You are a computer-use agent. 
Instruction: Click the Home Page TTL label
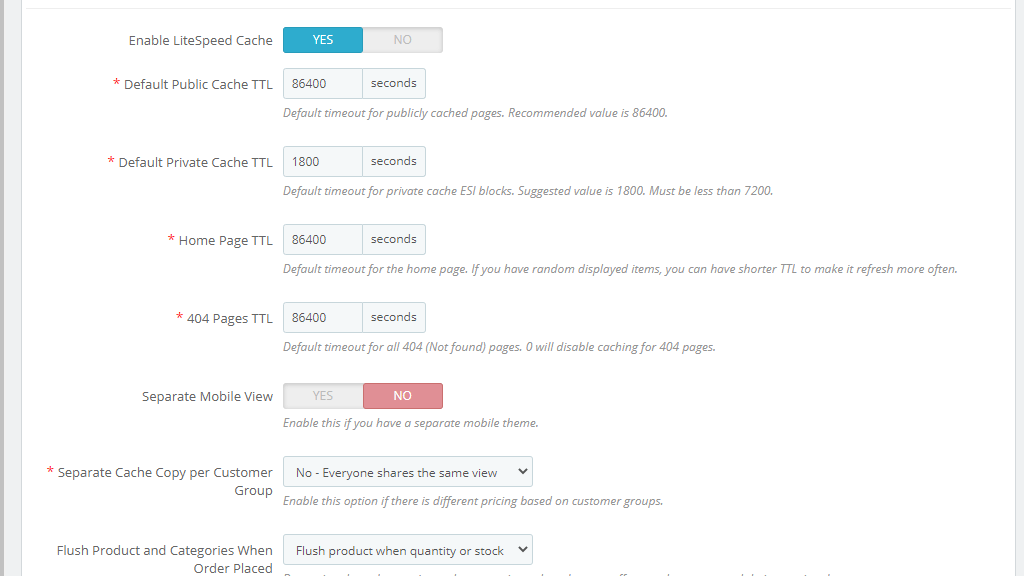click(225, 240)
